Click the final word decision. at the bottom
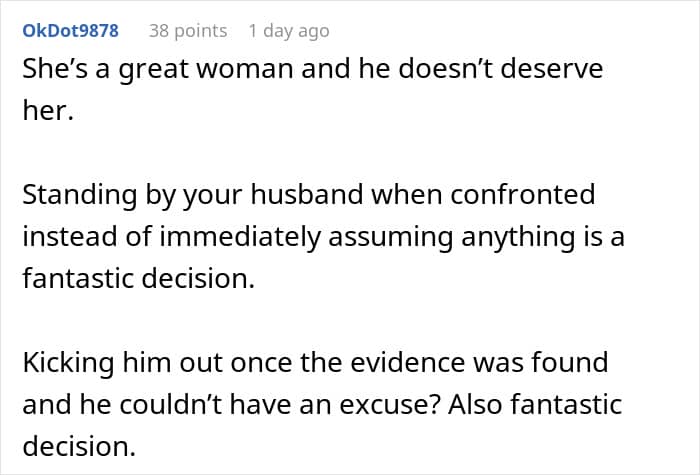 point(79,446)
